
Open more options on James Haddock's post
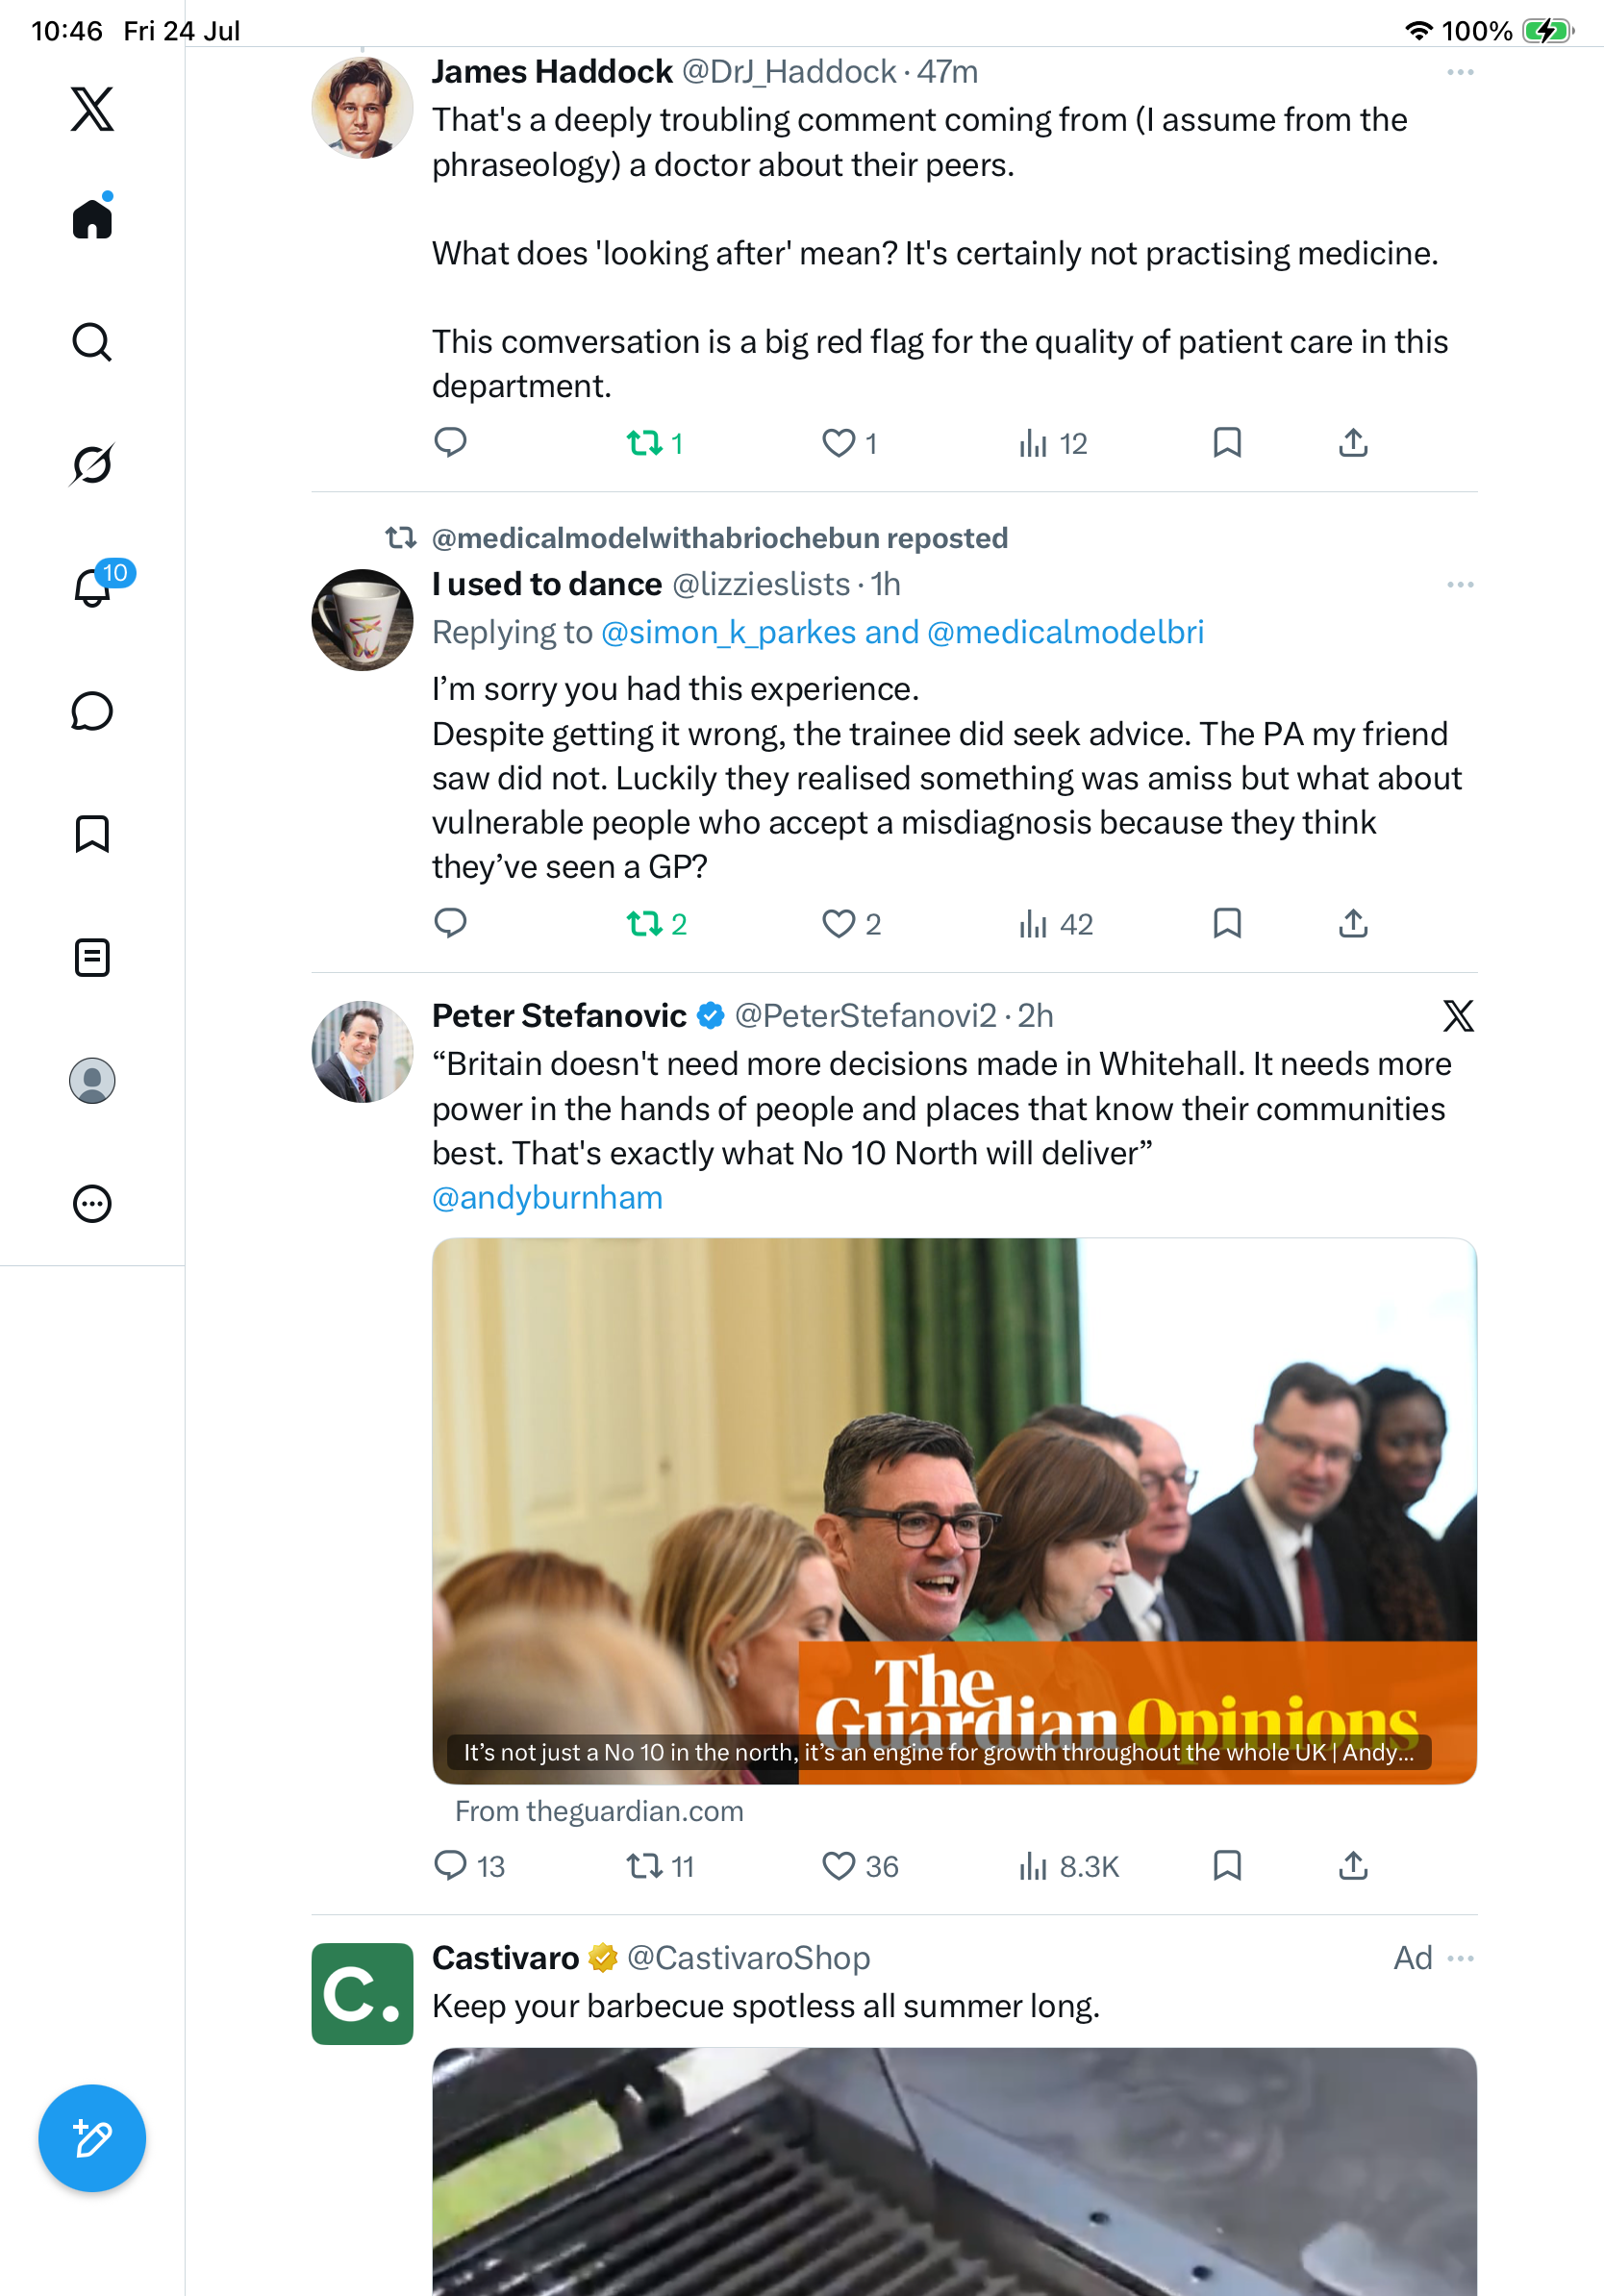[x=1460, y=72]
